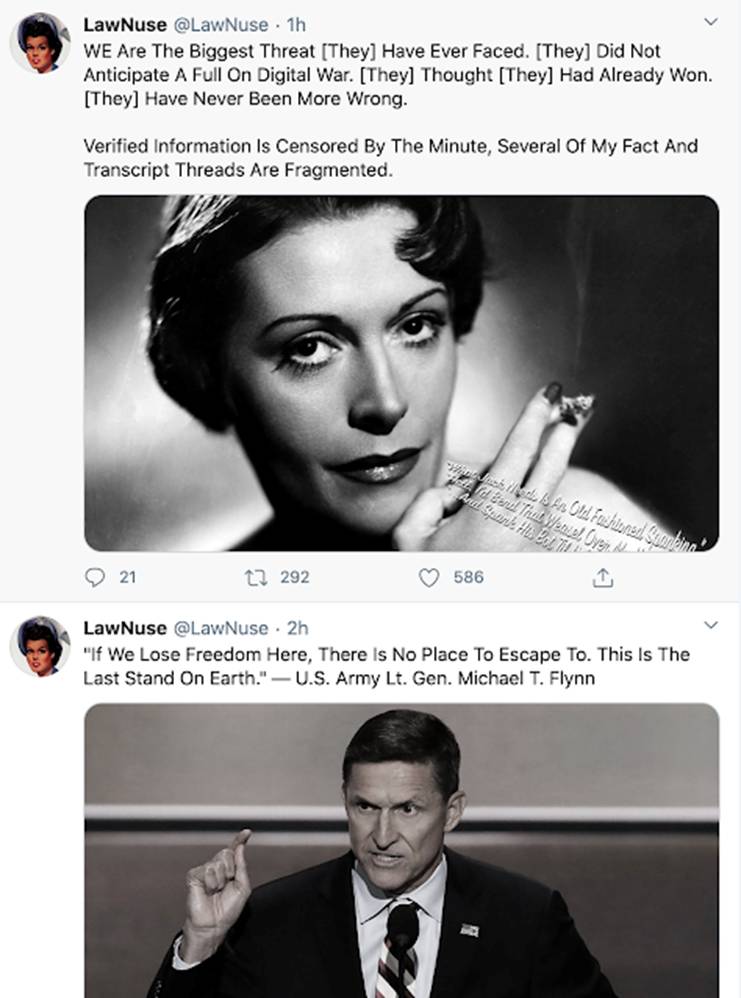741x998 pixels.
Task: Open the chevron menu on the 2h tweet
Action: coord(711,625)
